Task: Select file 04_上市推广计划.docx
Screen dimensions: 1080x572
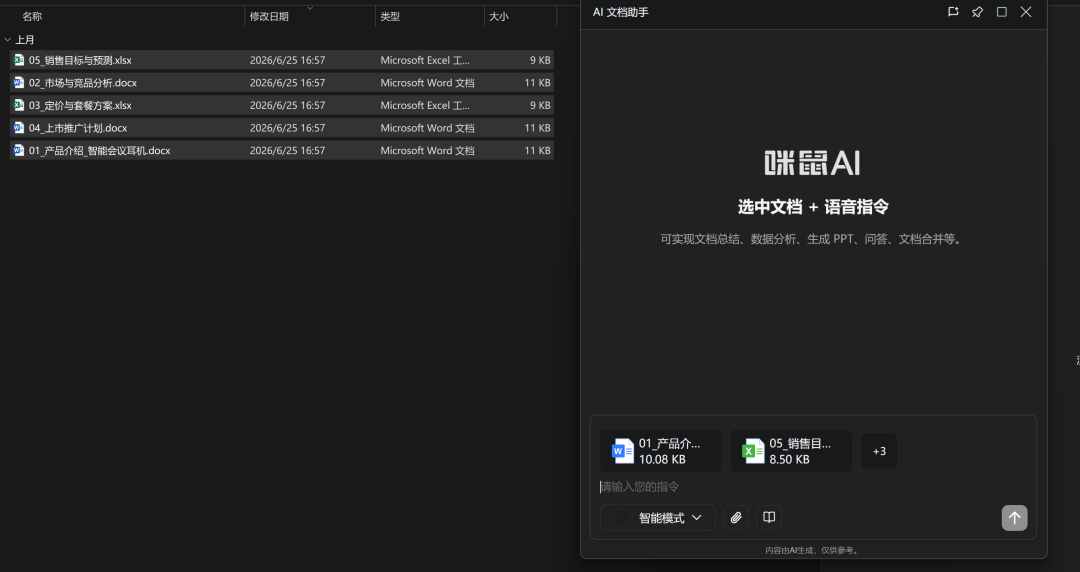Action: pyautogui.click(x=282, y=128)
